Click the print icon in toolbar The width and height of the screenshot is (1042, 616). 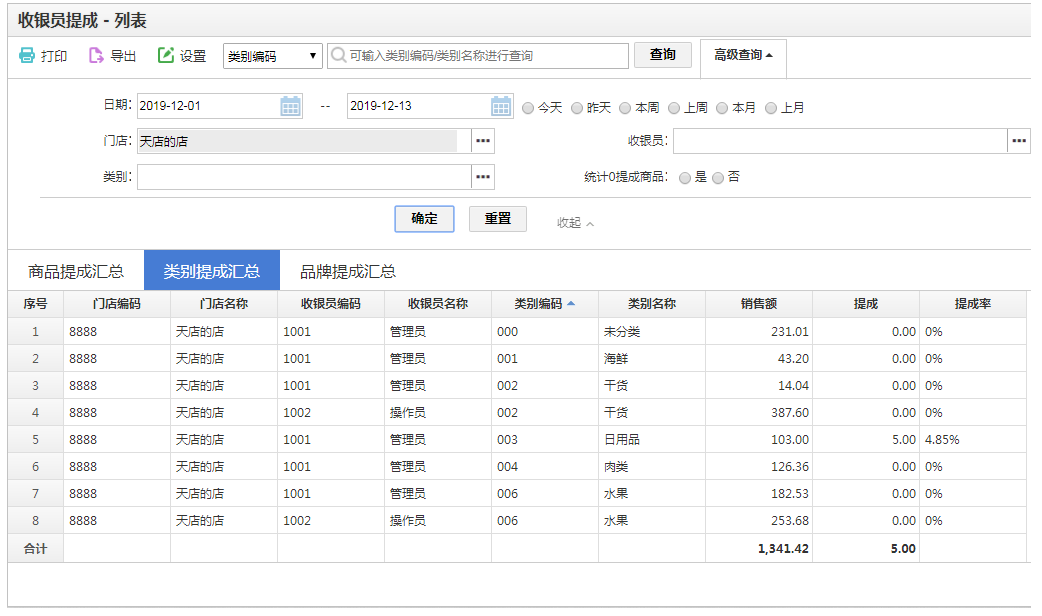pyautogui.click(x=27, y=56)
